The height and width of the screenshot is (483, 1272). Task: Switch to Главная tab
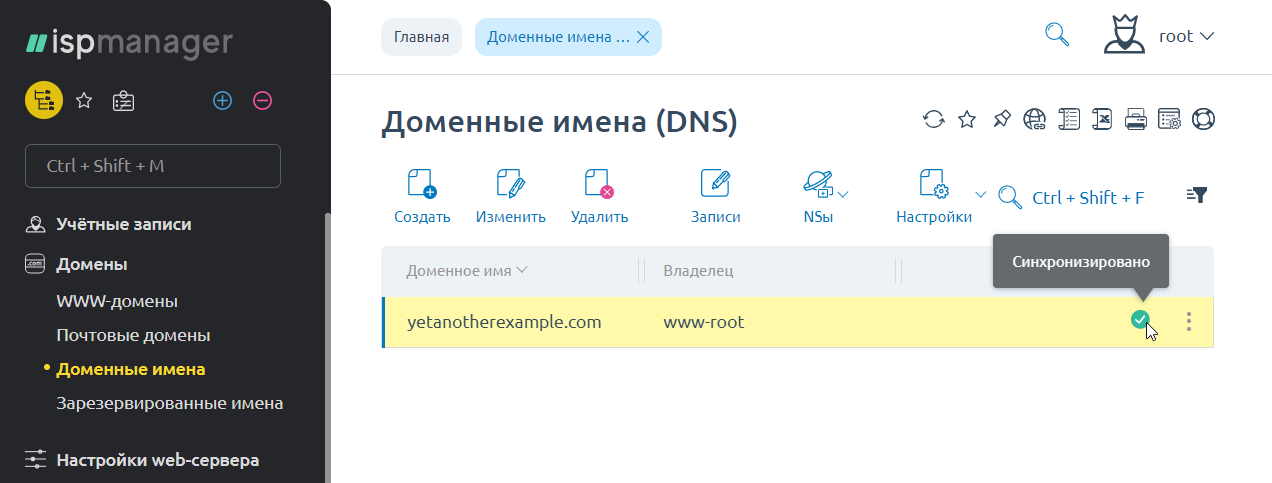[421, 37]
